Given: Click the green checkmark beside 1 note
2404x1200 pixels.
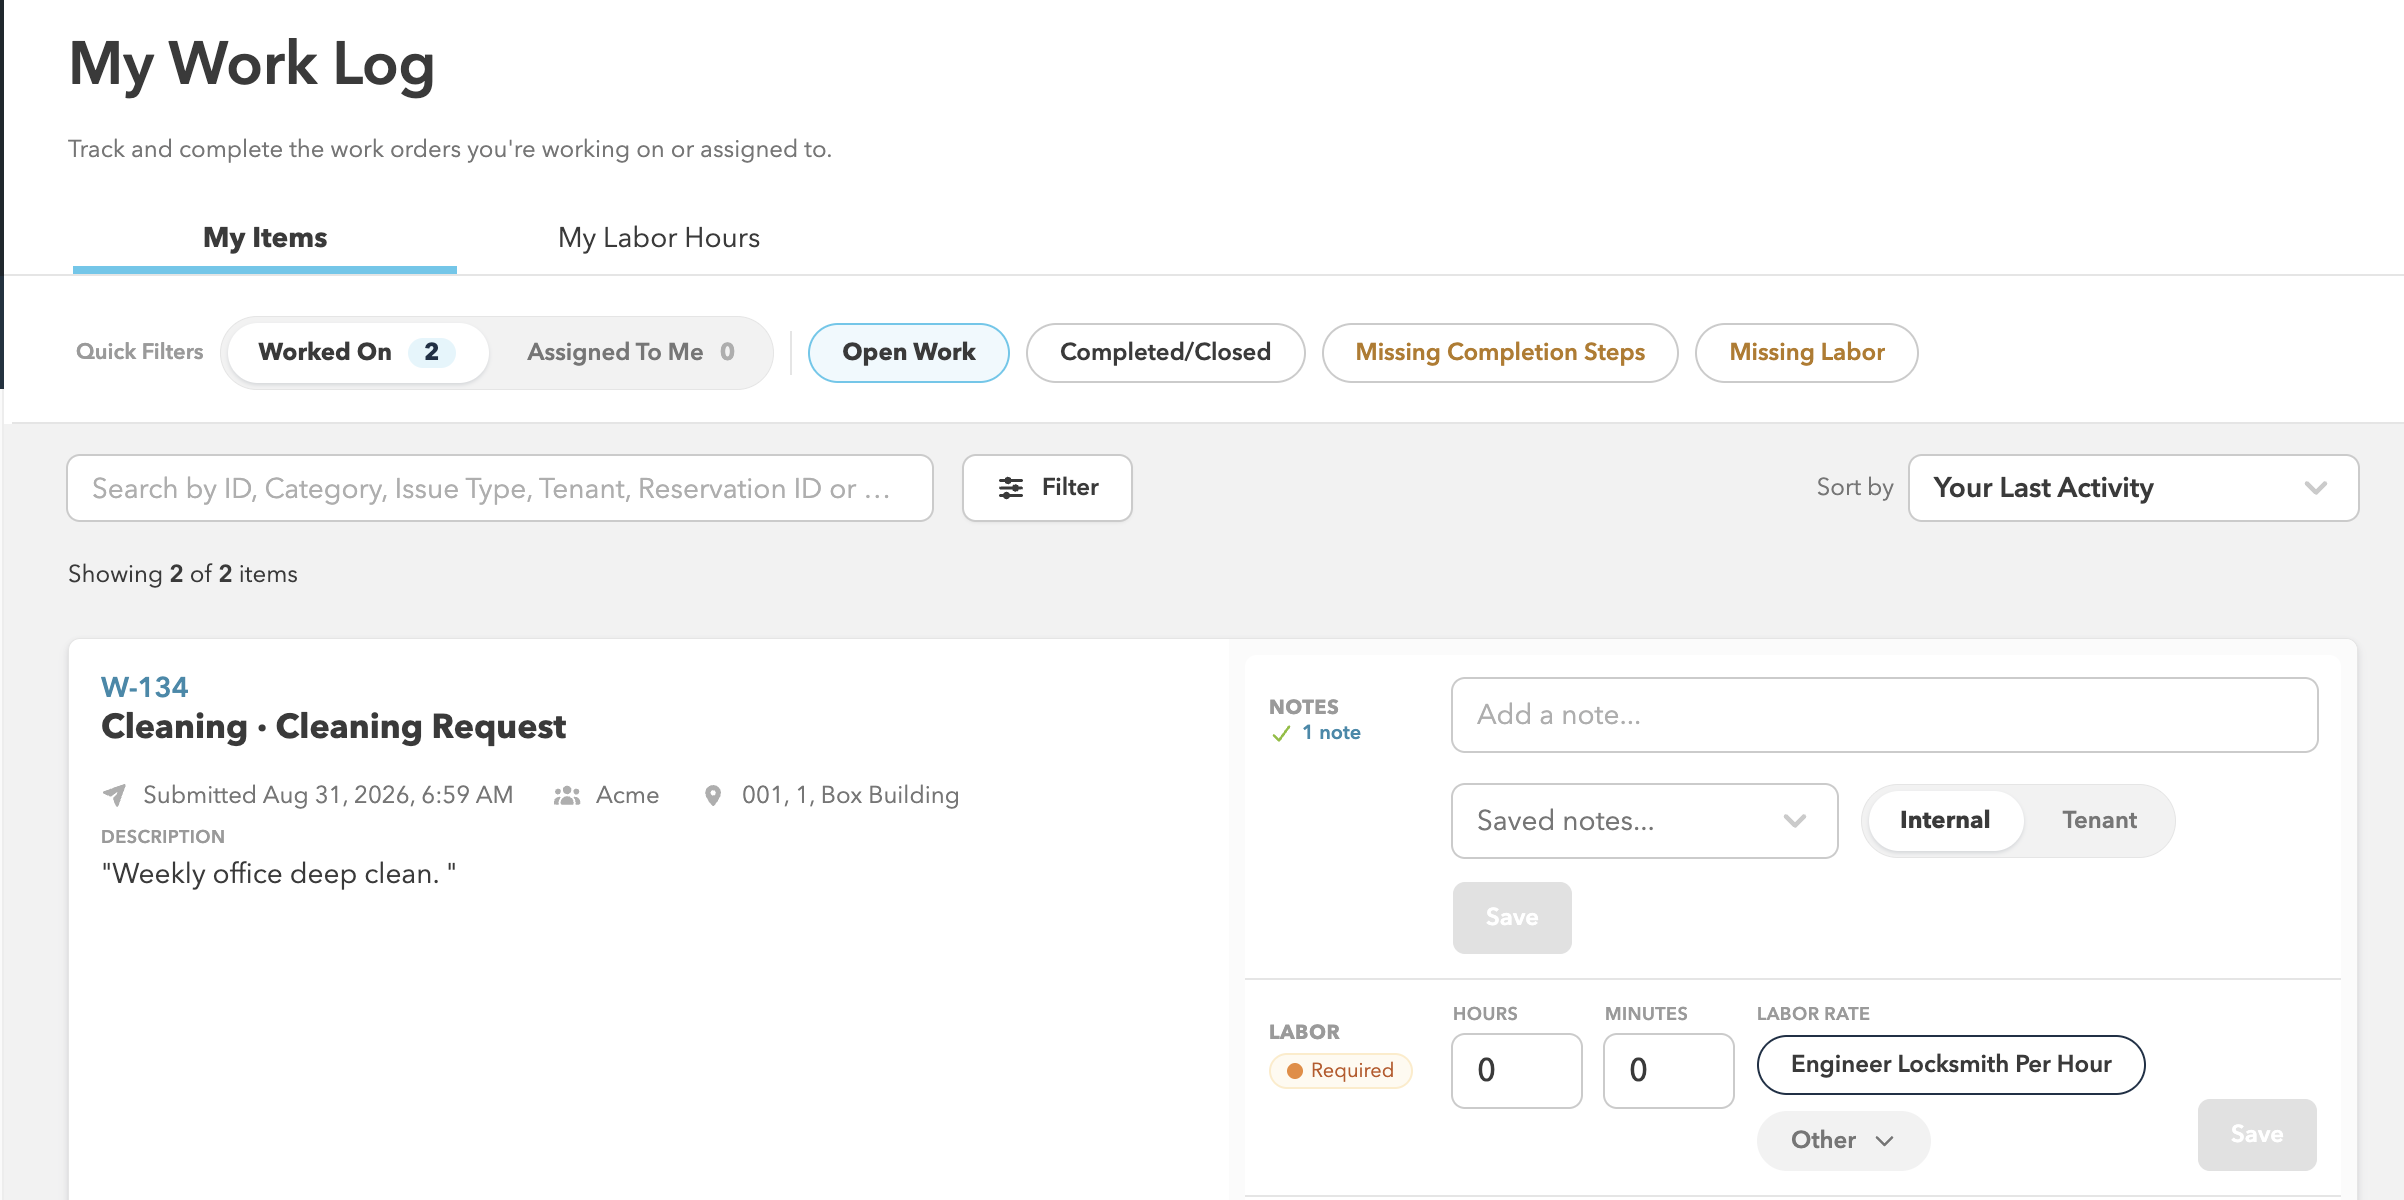Looking at the screenshot, I should click(x=1281, y=733).
